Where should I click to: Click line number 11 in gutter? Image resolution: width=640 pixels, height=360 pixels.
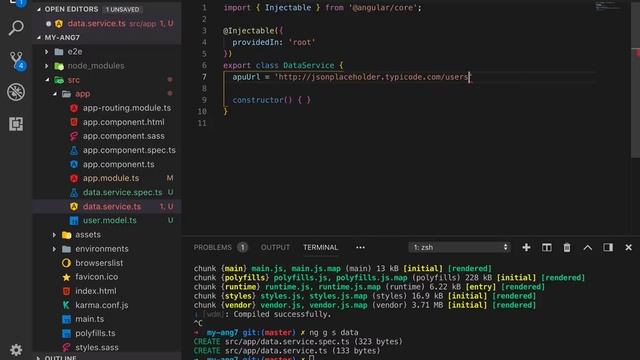coord(202,123)
